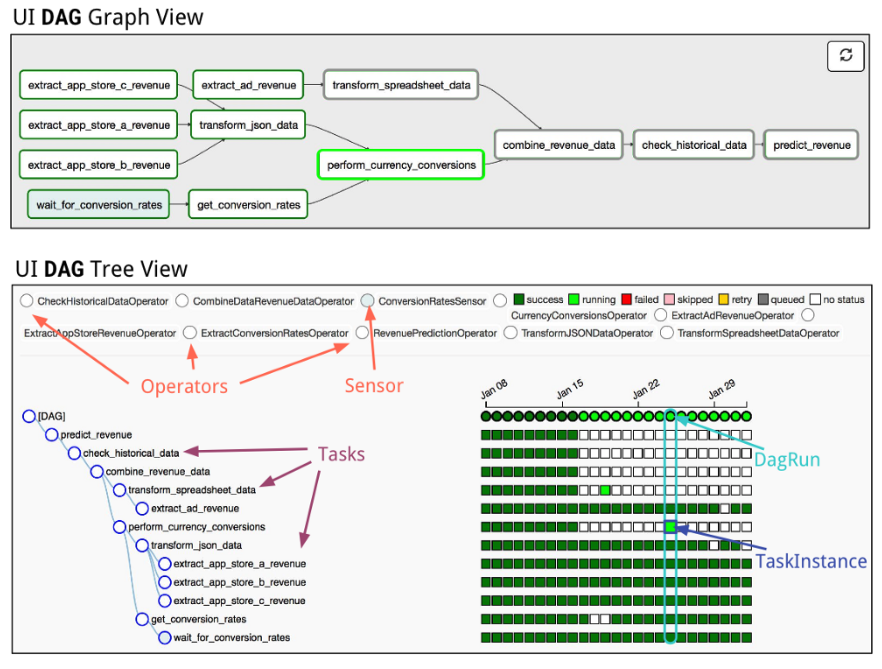
Task: Click the running status color swatch
Action: tap(574, 299)
